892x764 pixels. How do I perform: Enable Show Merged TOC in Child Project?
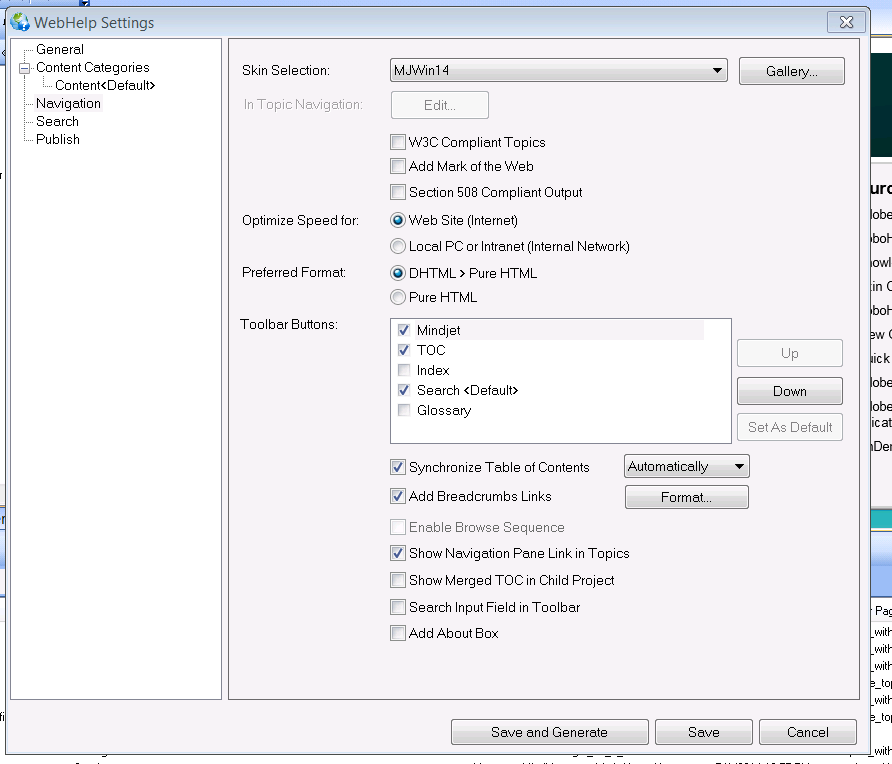pyautogui.click(x=398, y=580)
